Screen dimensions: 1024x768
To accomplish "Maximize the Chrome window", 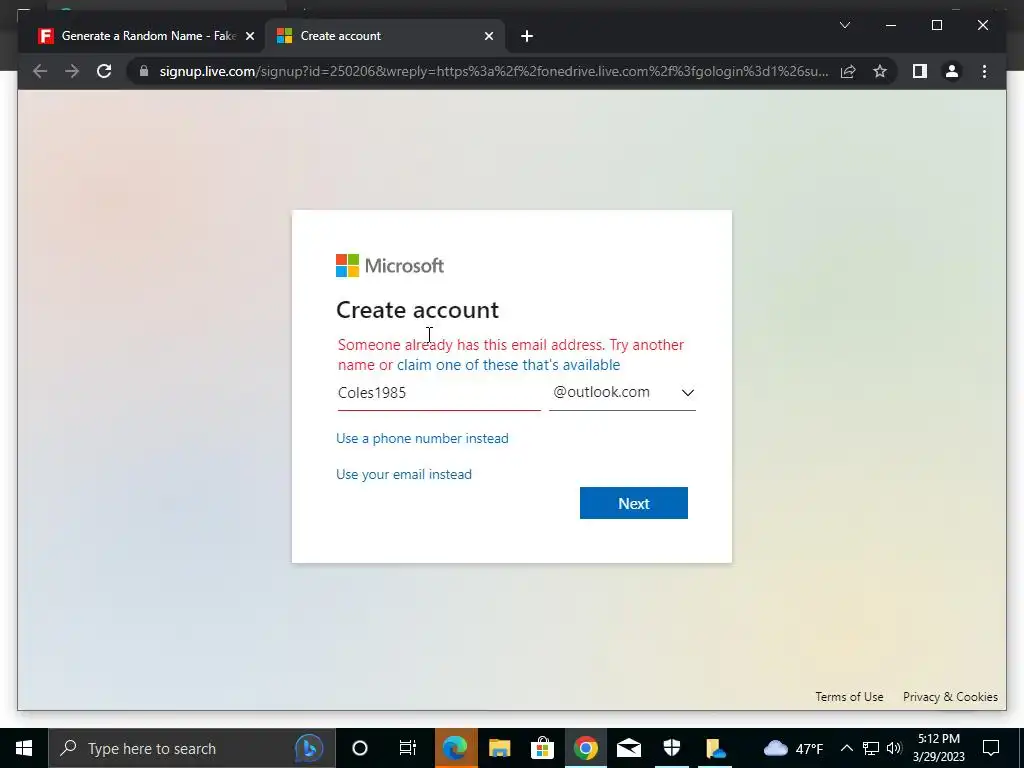I will click(x=936, y=25).
